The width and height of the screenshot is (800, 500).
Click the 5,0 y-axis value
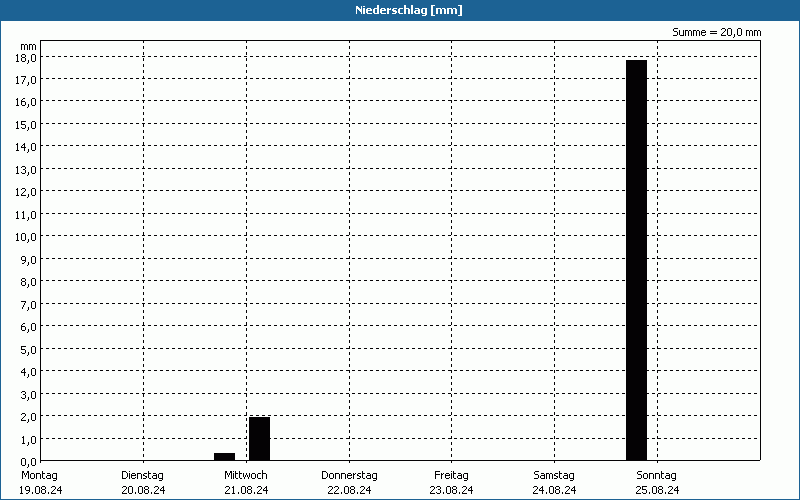pyautogui.click(x=28, y=349)
